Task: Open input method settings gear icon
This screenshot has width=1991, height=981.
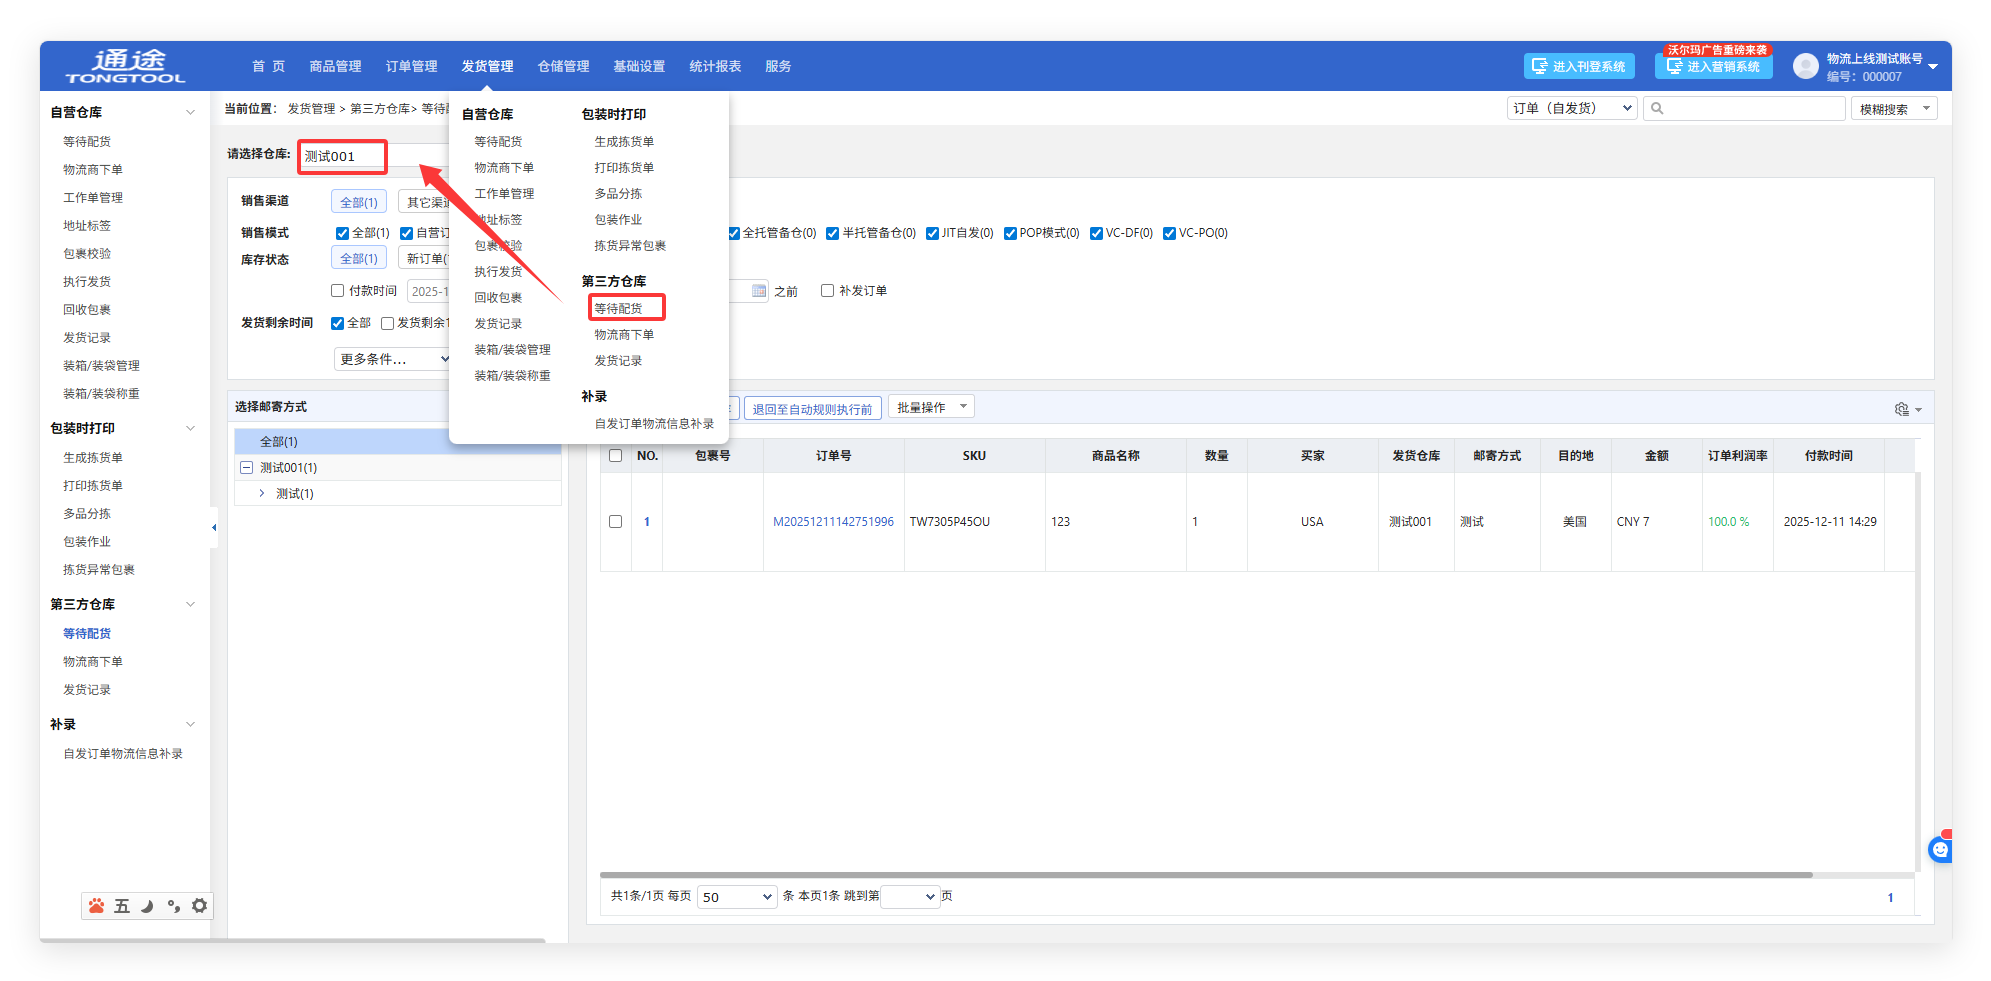Action: click(x=199, y=906)
